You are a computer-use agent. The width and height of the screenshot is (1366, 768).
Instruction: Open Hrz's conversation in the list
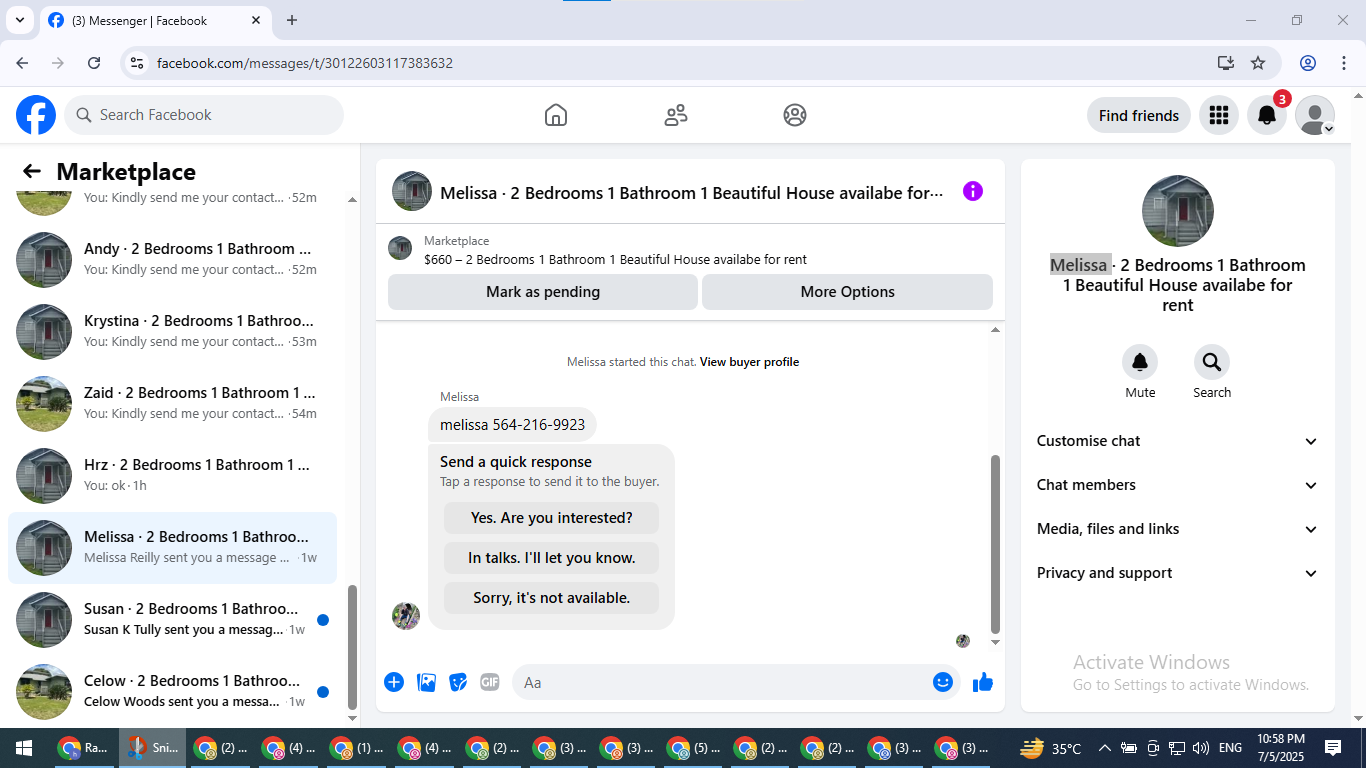coord(172,475)
